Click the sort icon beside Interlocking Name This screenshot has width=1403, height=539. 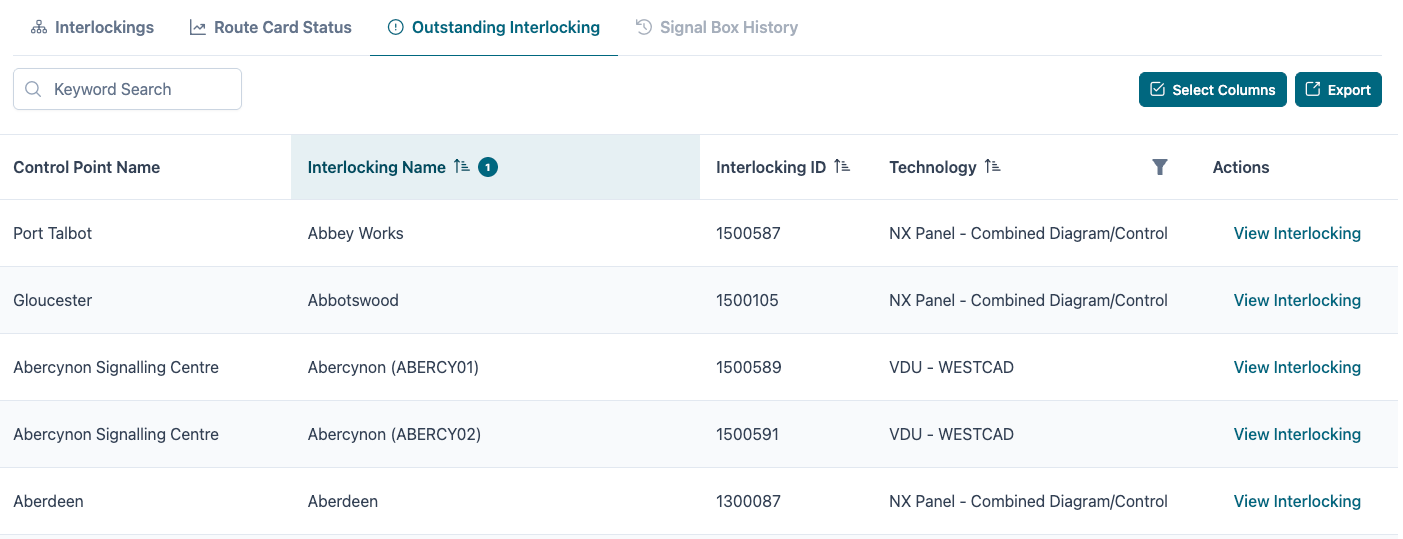point(461,167)
